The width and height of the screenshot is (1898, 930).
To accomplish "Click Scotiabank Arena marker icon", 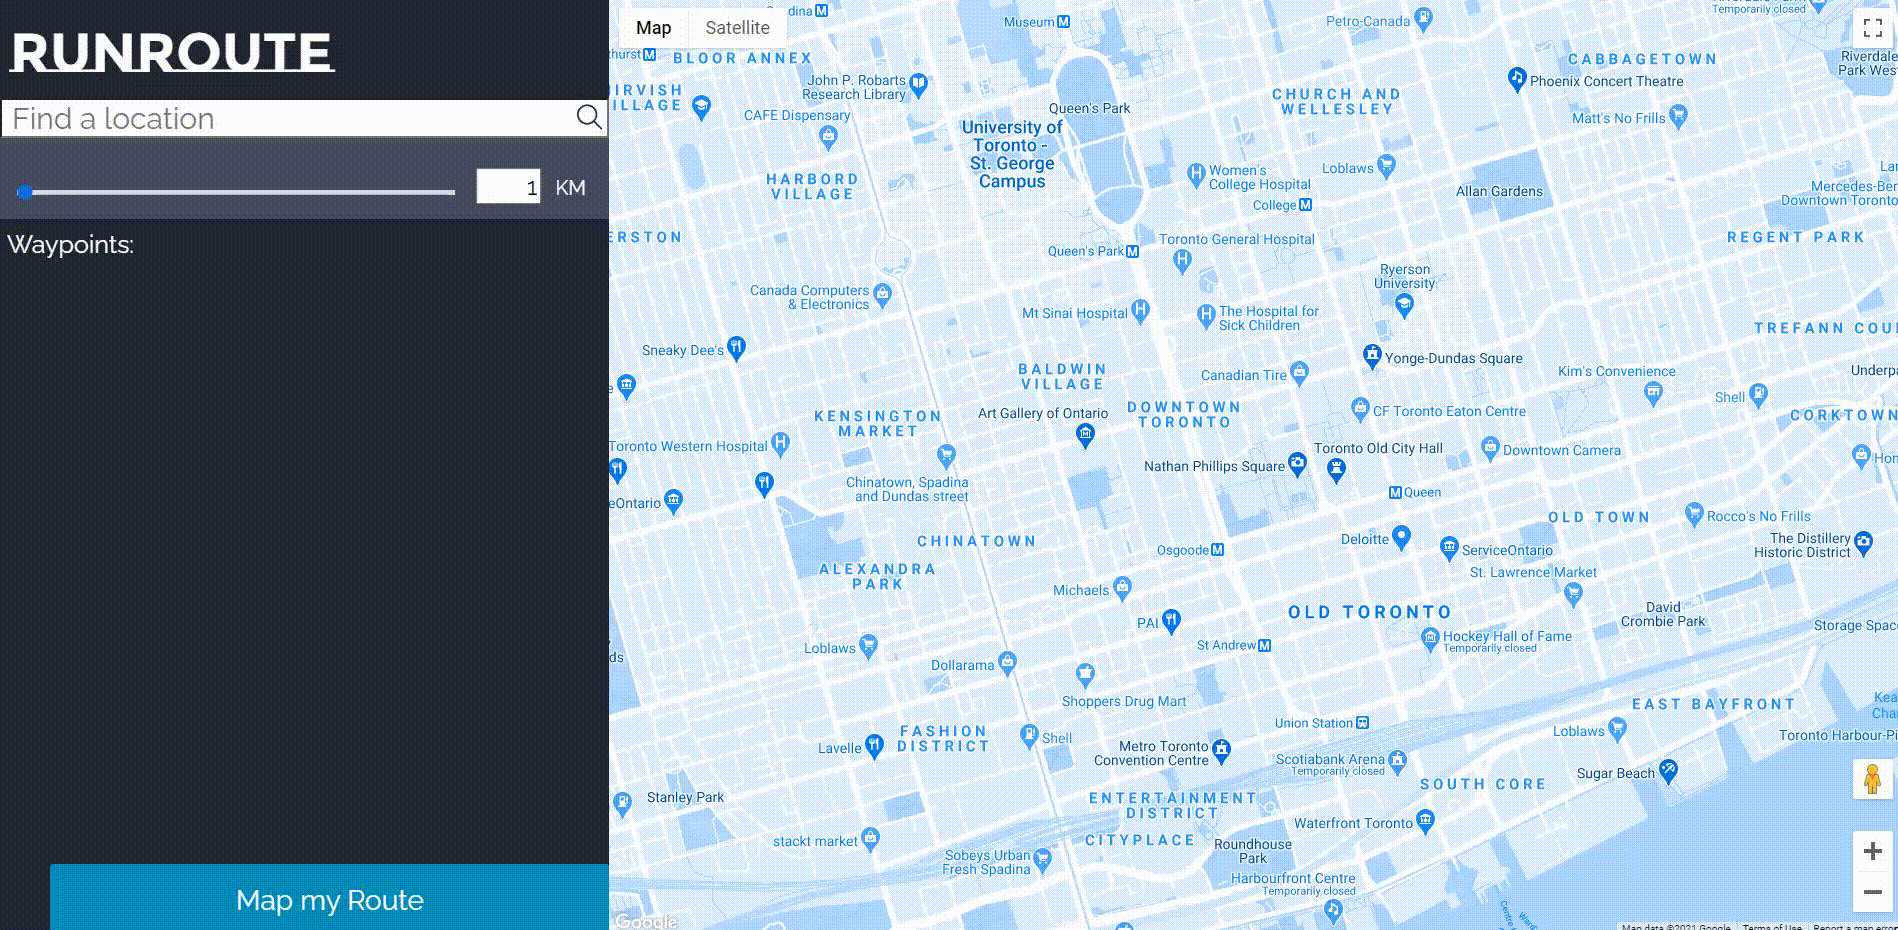I will (1398, 762).
